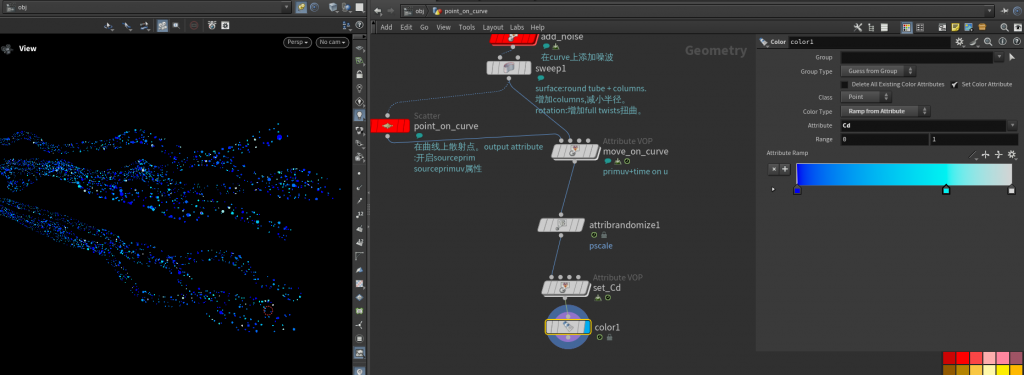Select the add_noise node
Image resolution: width=1024 pixels, height=375 pixels.
pos(513,38)
